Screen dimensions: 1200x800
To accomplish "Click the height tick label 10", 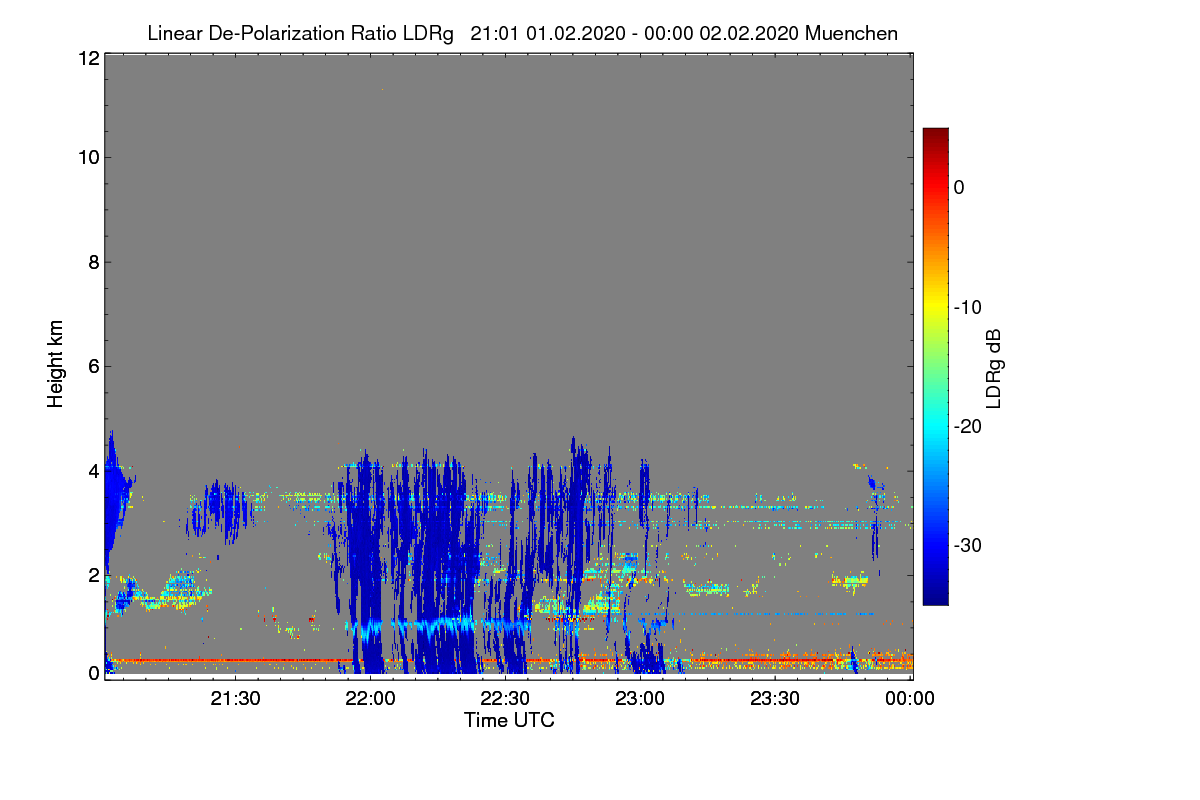I will tap(88, 157).
